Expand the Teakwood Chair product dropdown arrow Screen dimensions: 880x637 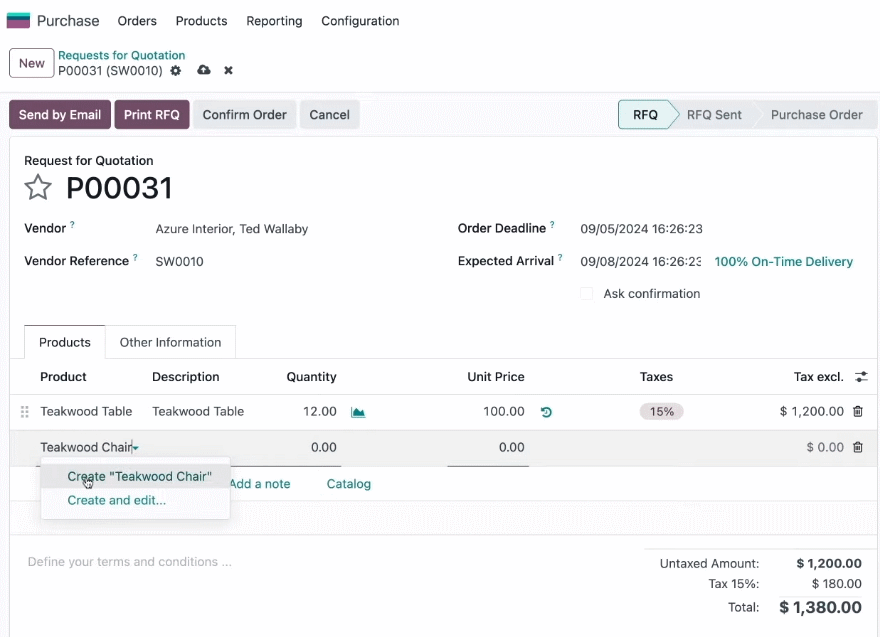[136, 448]
